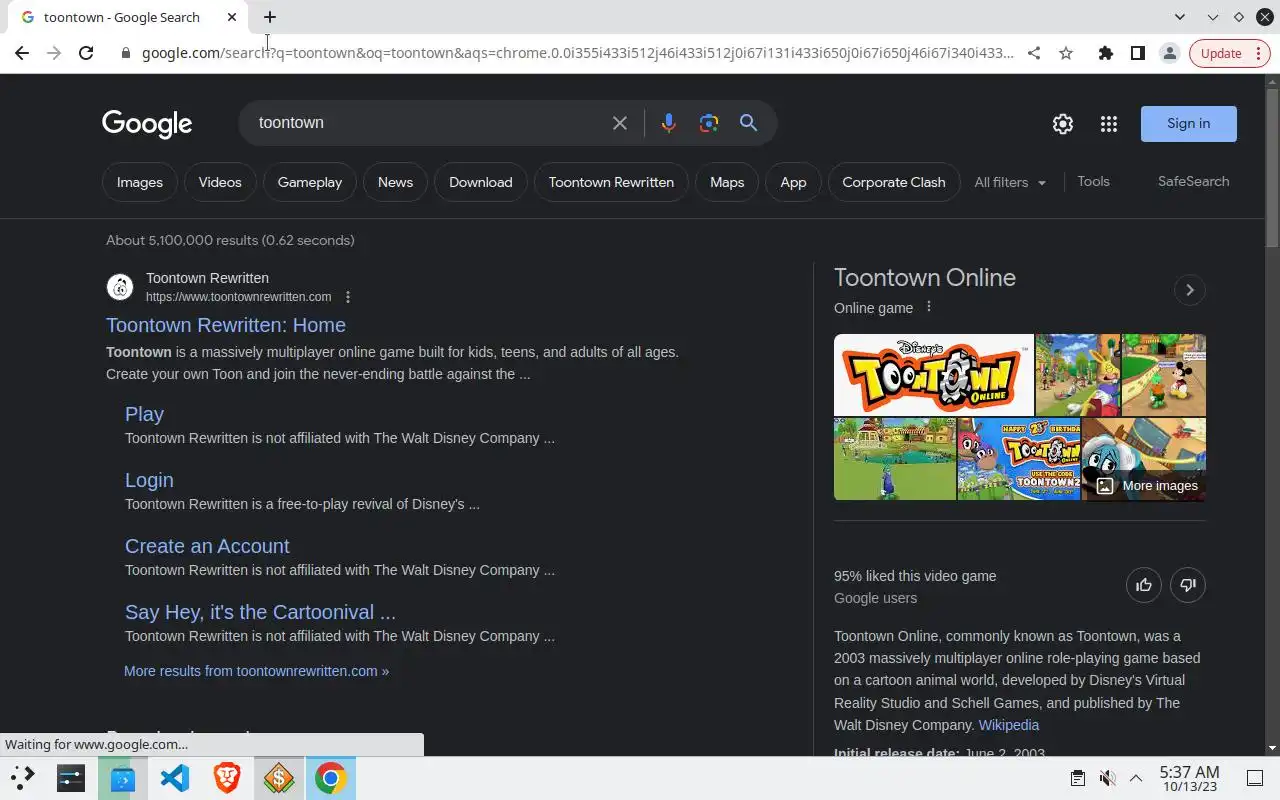Select the App filter chip

793,182
